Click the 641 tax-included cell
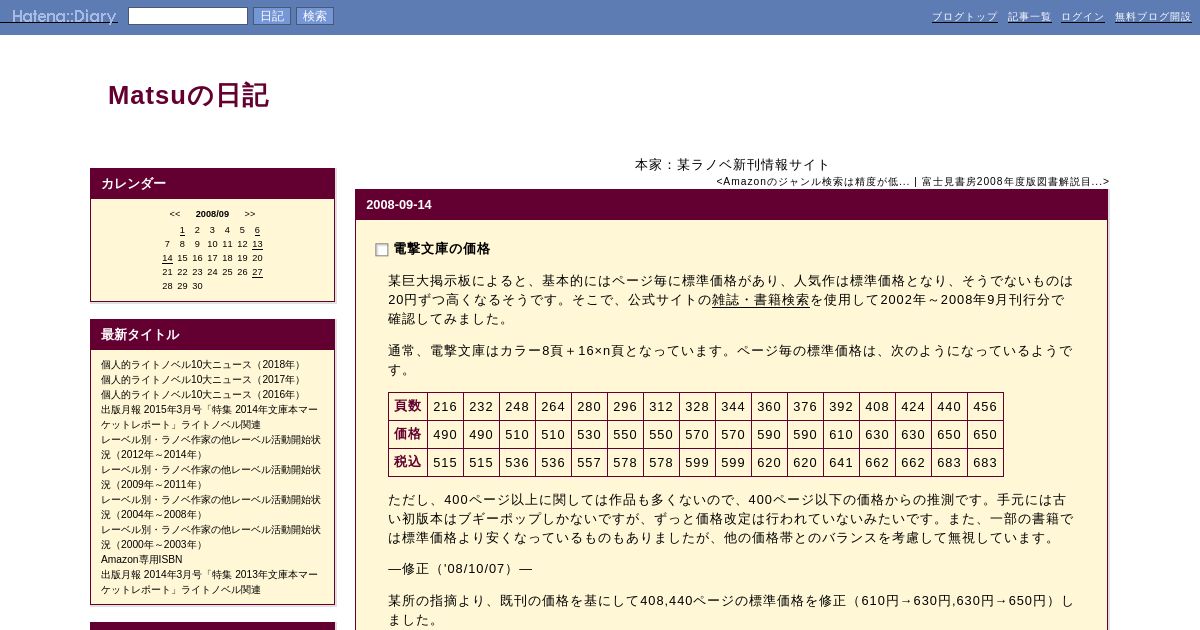1200x630 pixels. click(x=841, y=462)
